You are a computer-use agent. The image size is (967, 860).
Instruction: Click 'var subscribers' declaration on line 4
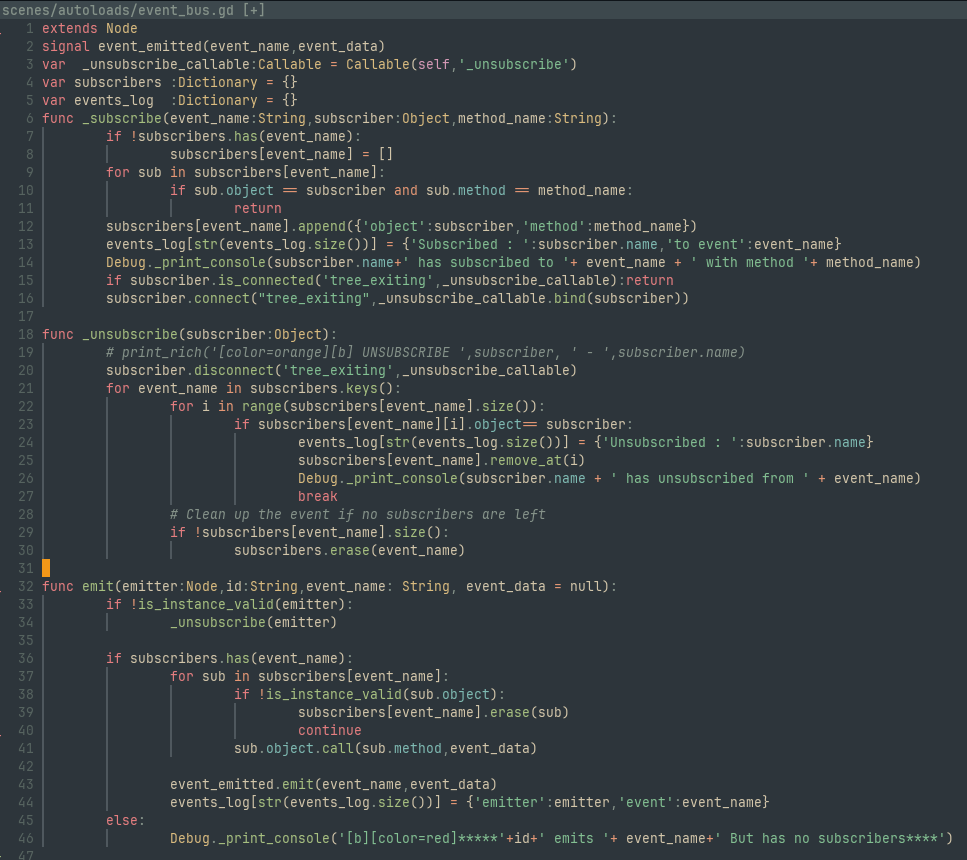pyautogui.click(x=102, y=82)
